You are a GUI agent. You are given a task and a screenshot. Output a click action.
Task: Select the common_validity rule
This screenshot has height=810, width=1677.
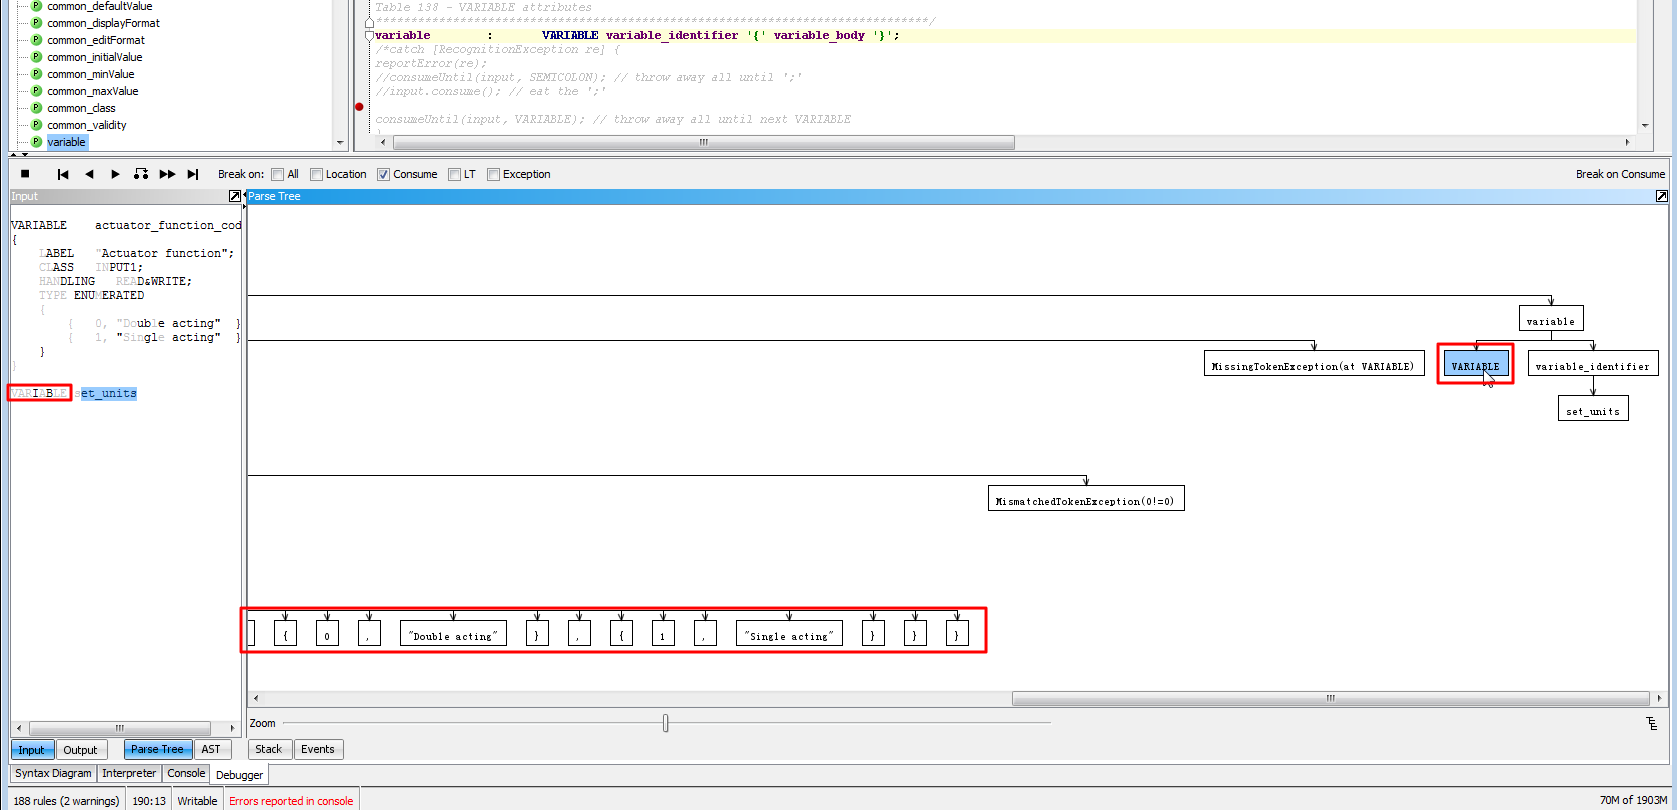click(87, 125)
